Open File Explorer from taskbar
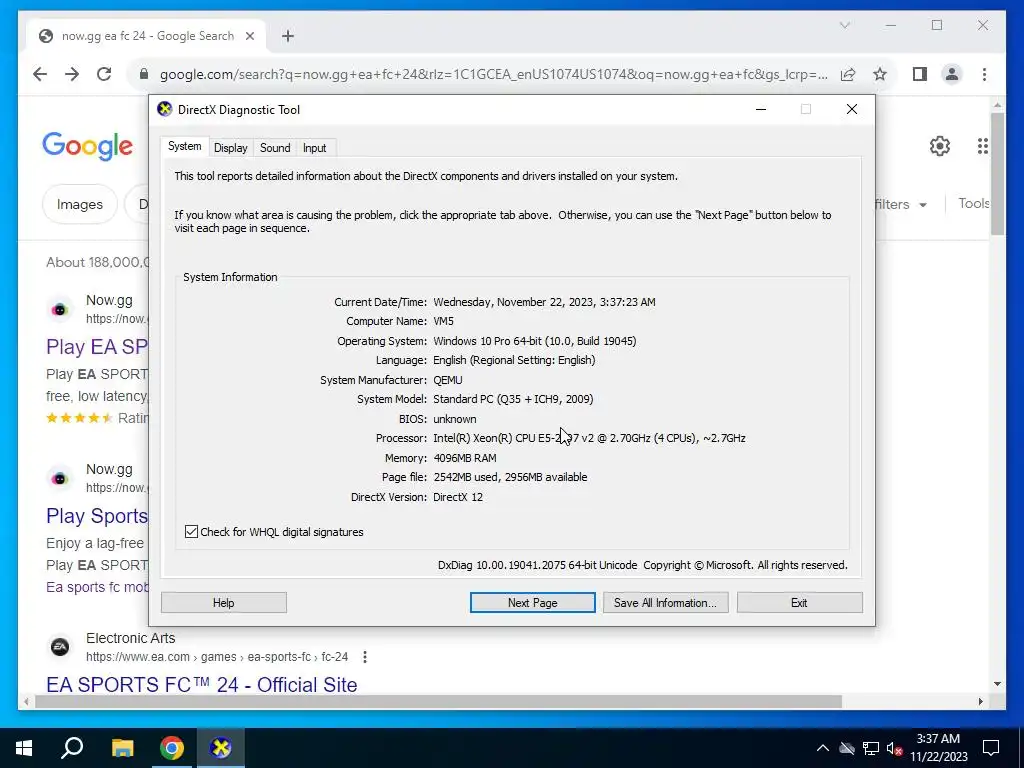 [122, 748]
